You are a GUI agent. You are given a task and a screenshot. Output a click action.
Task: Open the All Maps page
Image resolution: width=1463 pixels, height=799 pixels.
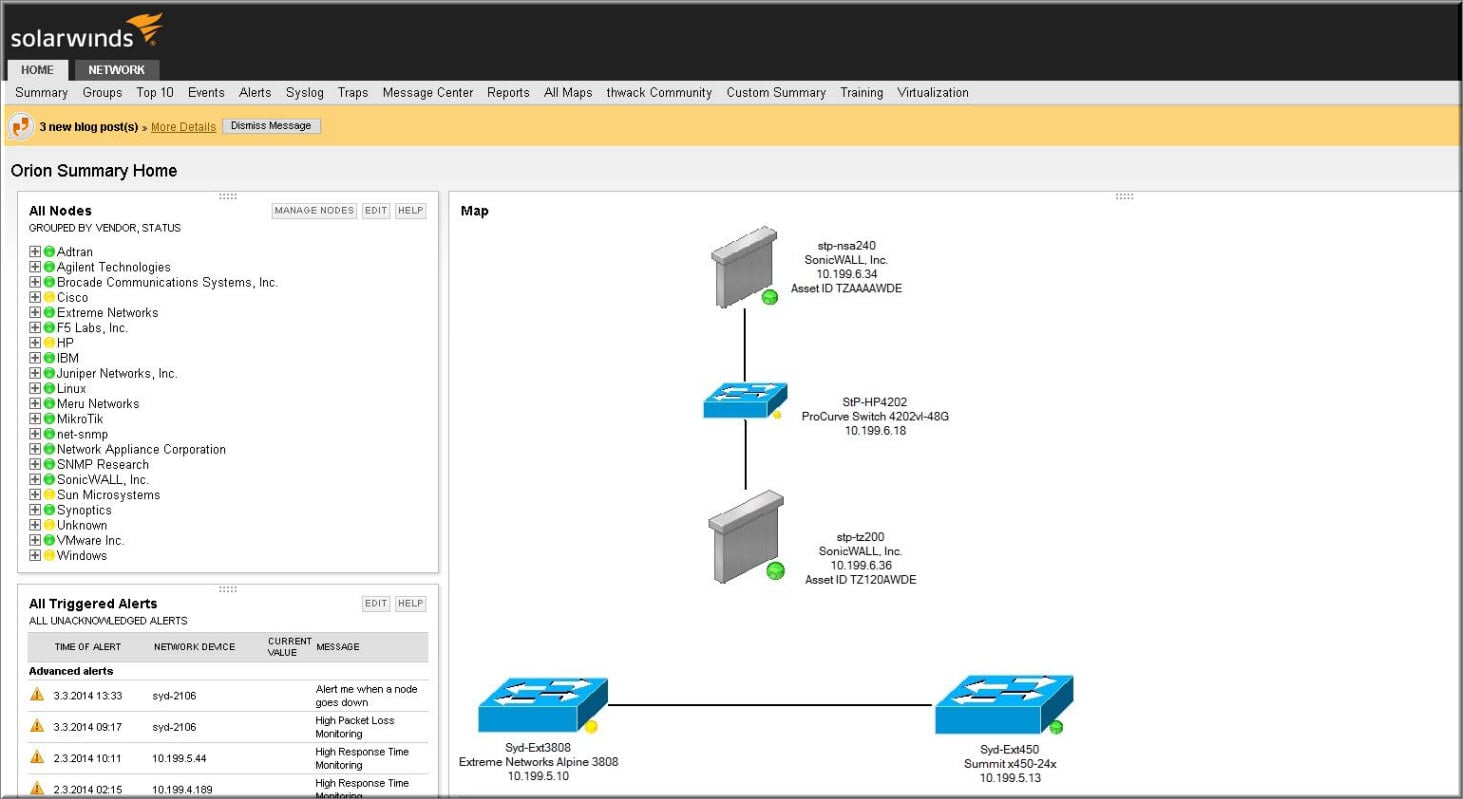pos(568,93)
